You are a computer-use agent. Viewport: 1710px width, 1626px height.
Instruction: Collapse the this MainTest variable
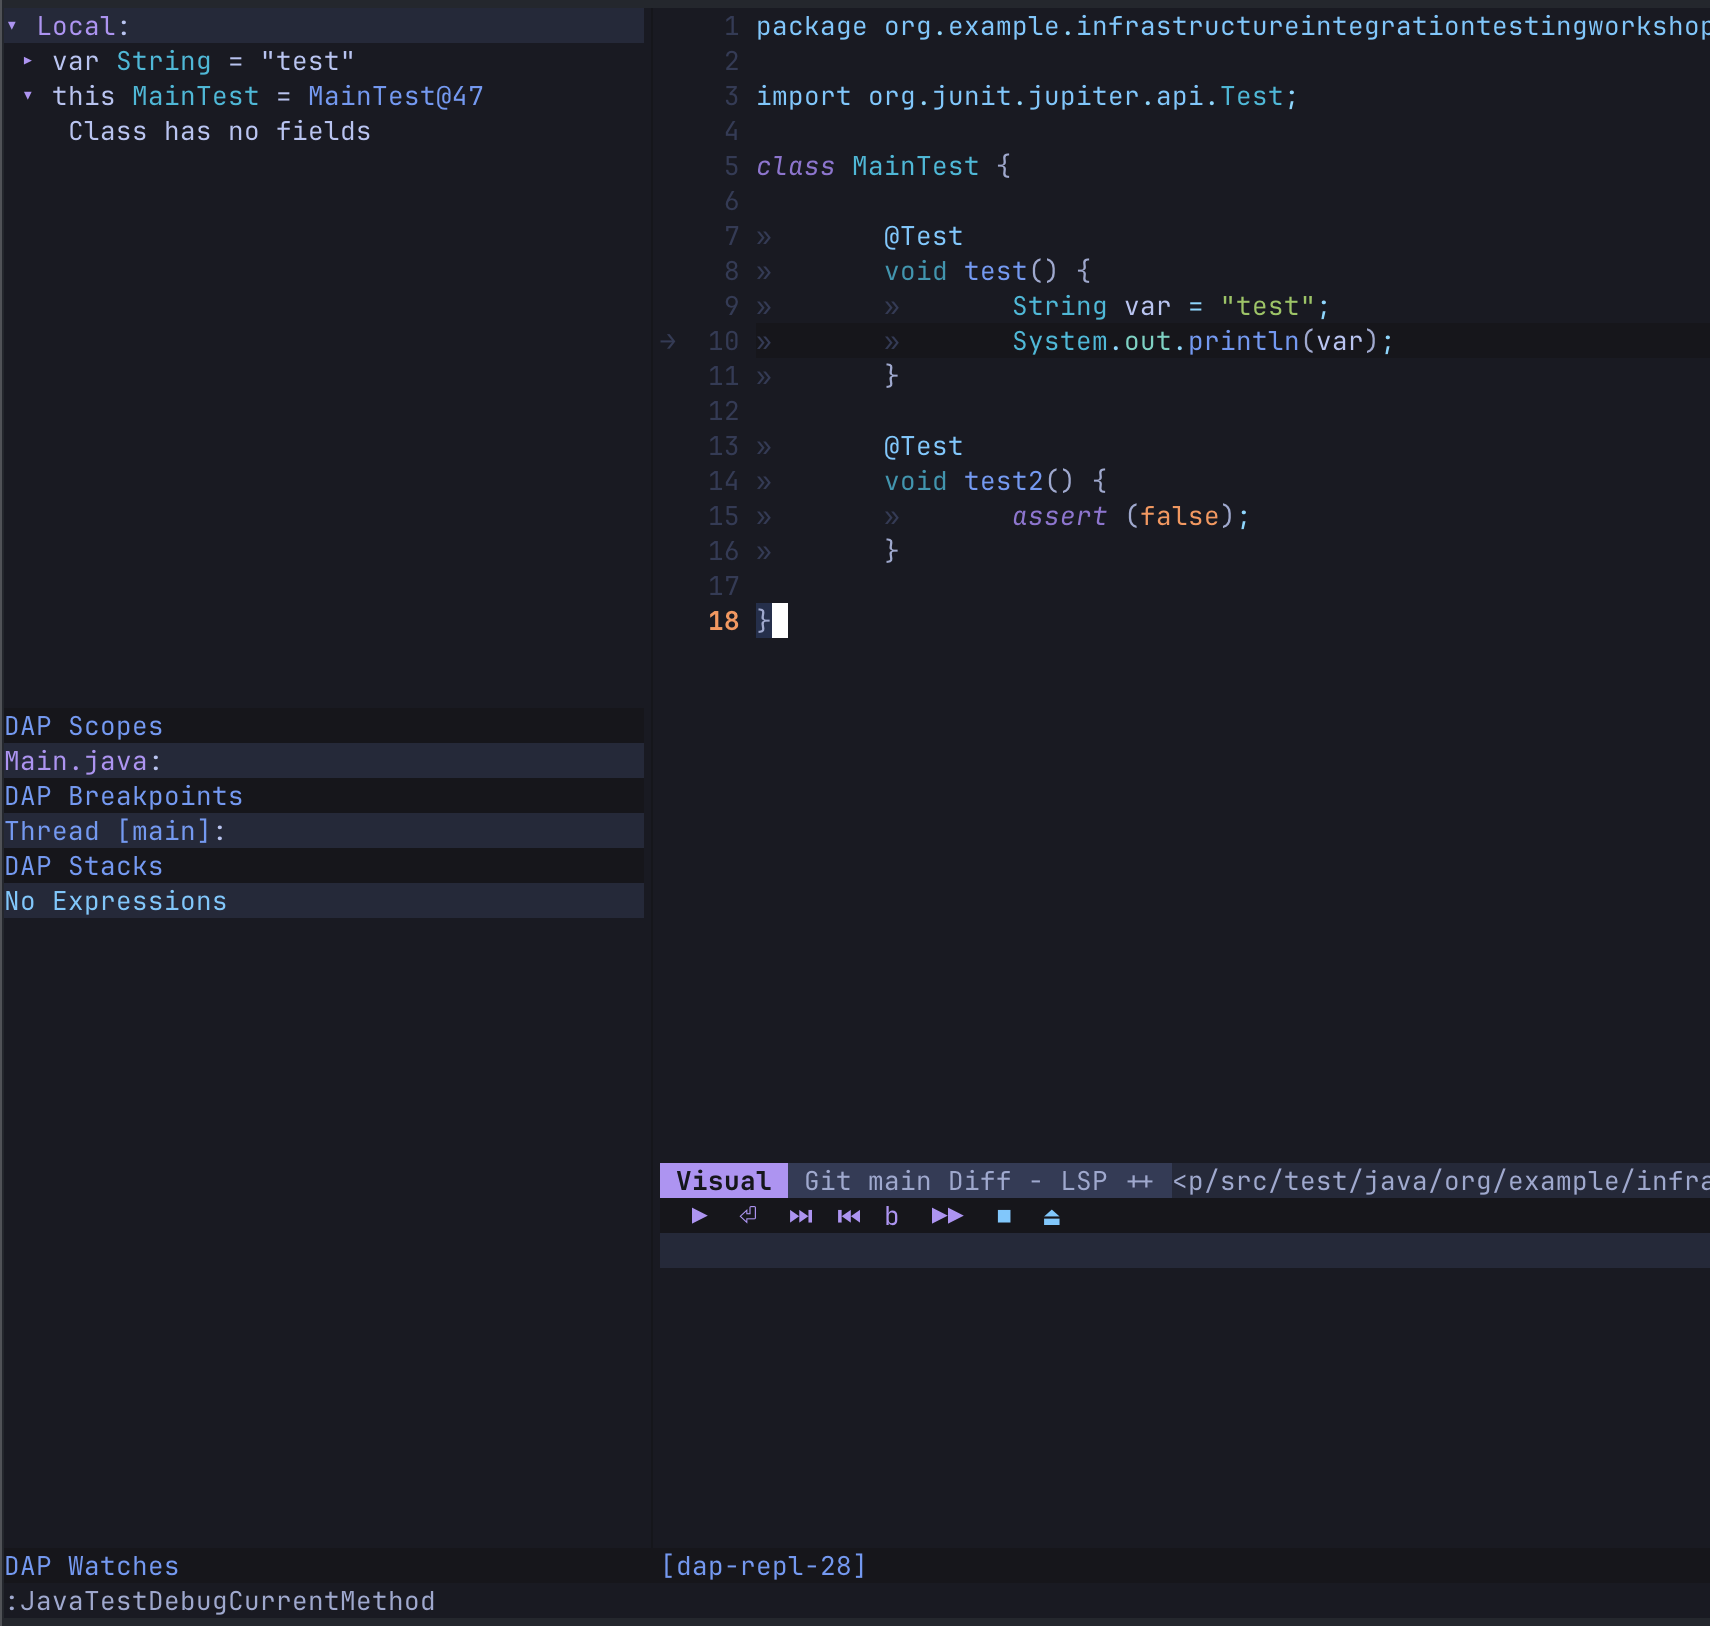point(28,96)
